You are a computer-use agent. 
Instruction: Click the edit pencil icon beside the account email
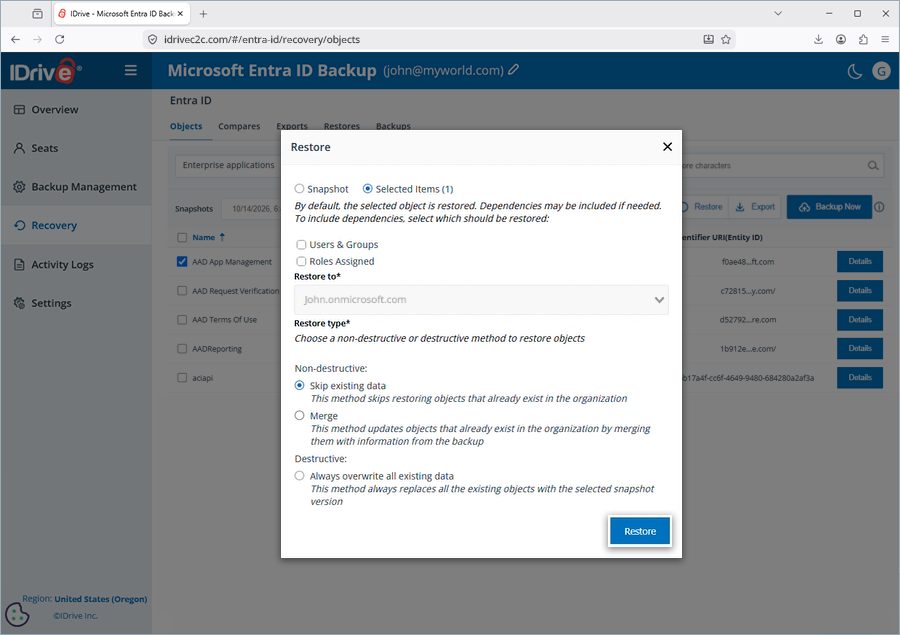(x=514, y=69)
